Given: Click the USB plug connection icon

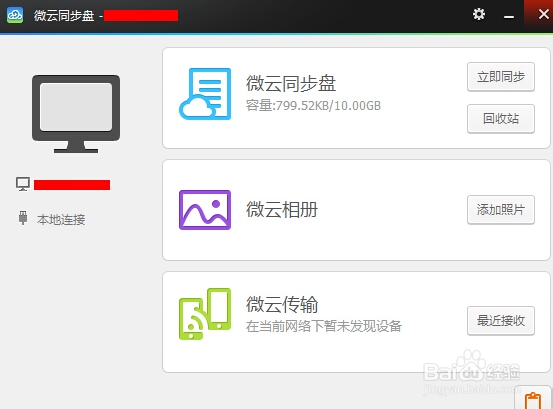Looking at the screenshot, I should point(23,218).
